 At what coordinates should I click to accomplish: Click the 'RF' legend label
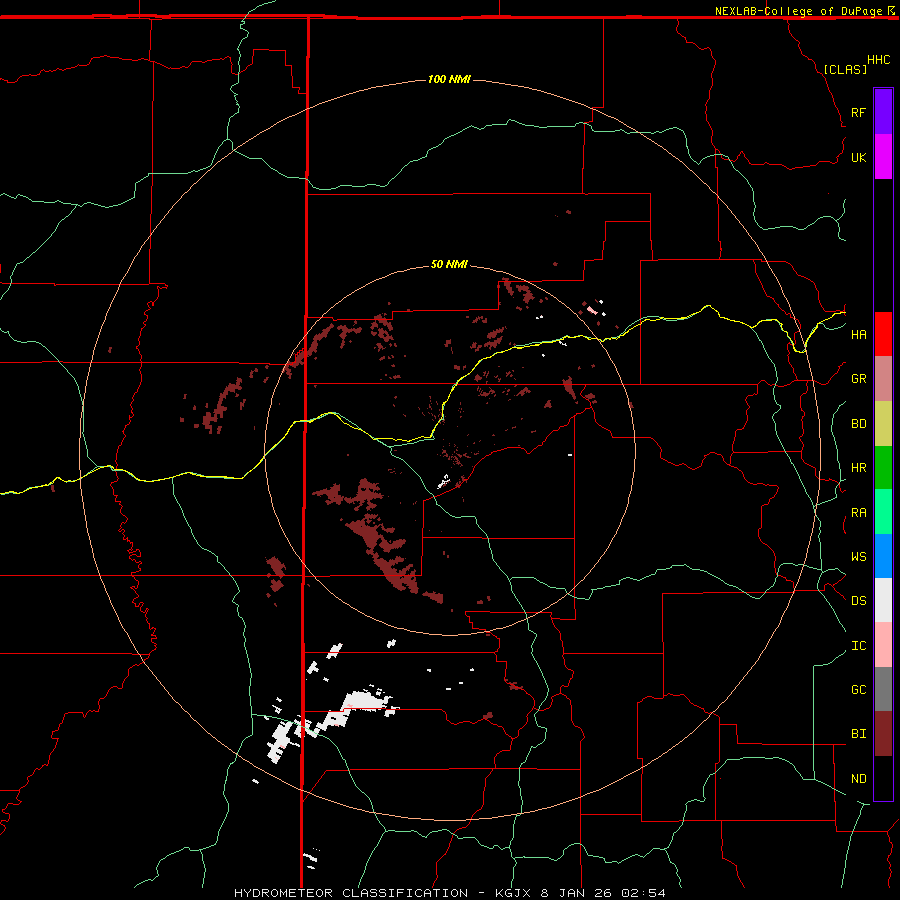pyautogui.click(x=858, y=112)
